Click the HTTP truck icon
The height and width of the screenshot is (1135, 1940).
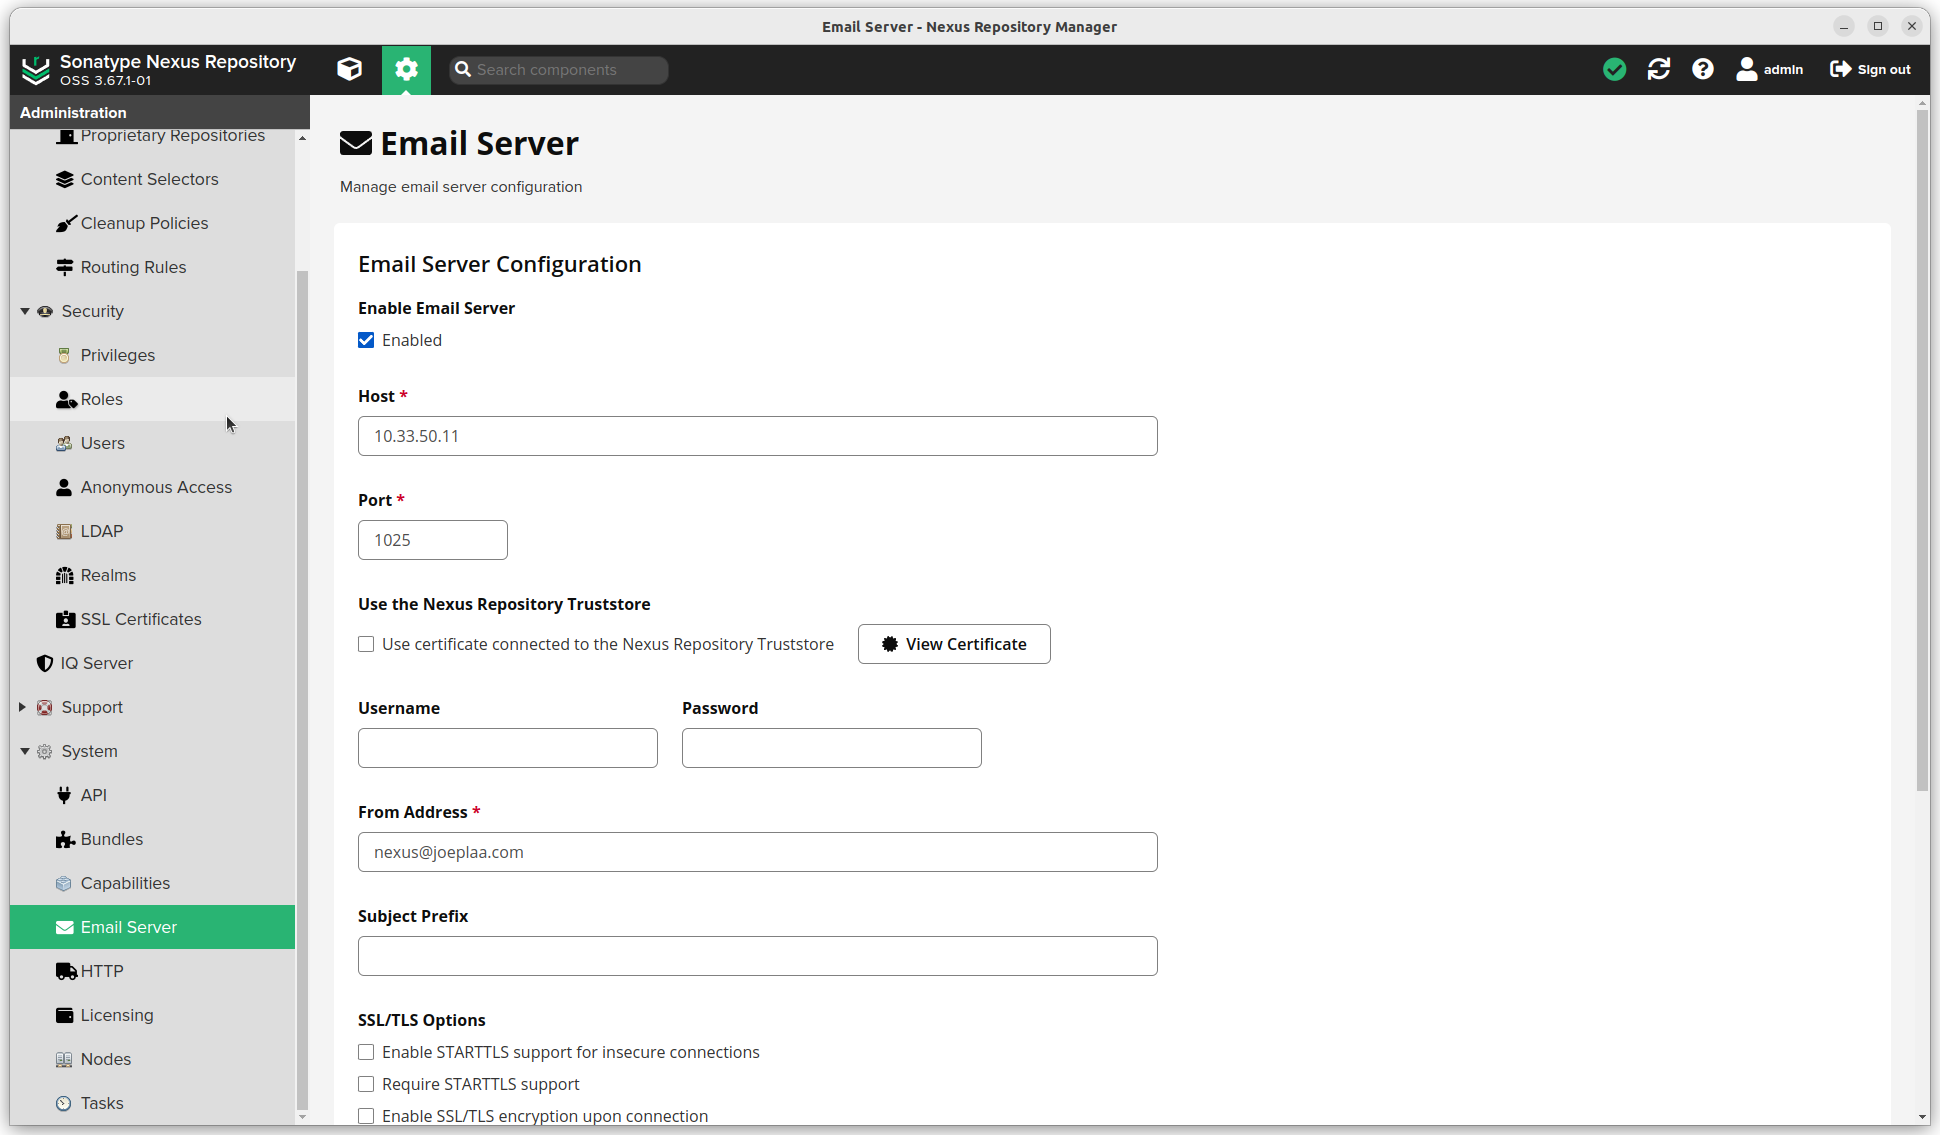click(66, 971)
